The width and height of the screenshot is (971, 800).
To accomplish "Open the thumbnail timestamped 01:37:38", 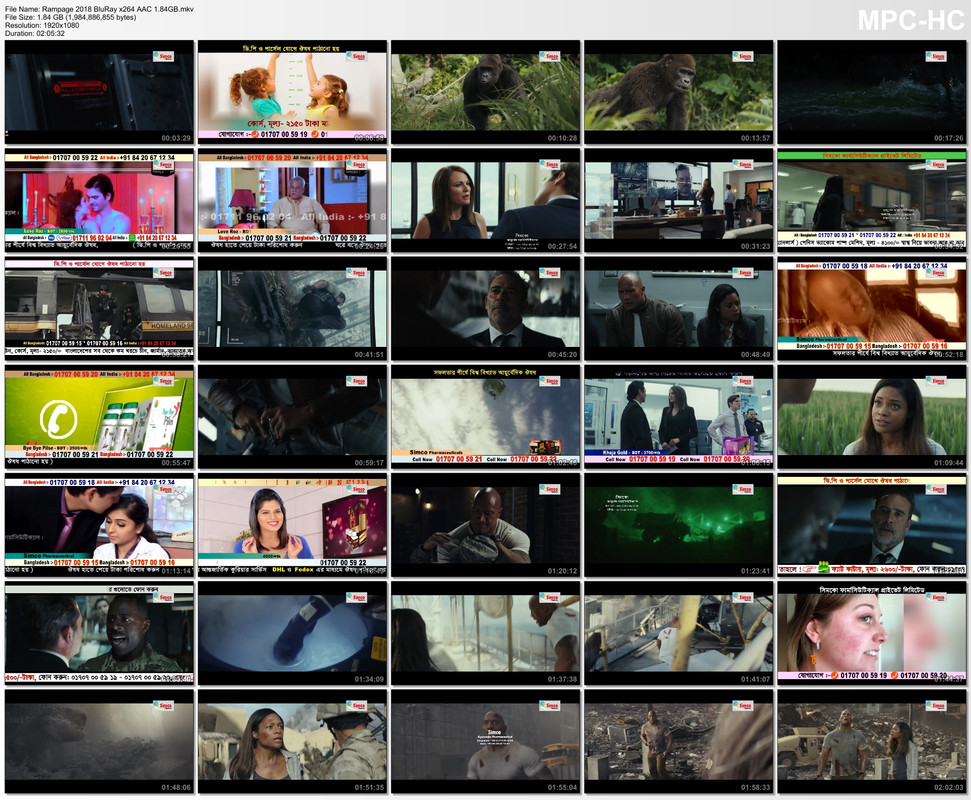I will point(486,633).
